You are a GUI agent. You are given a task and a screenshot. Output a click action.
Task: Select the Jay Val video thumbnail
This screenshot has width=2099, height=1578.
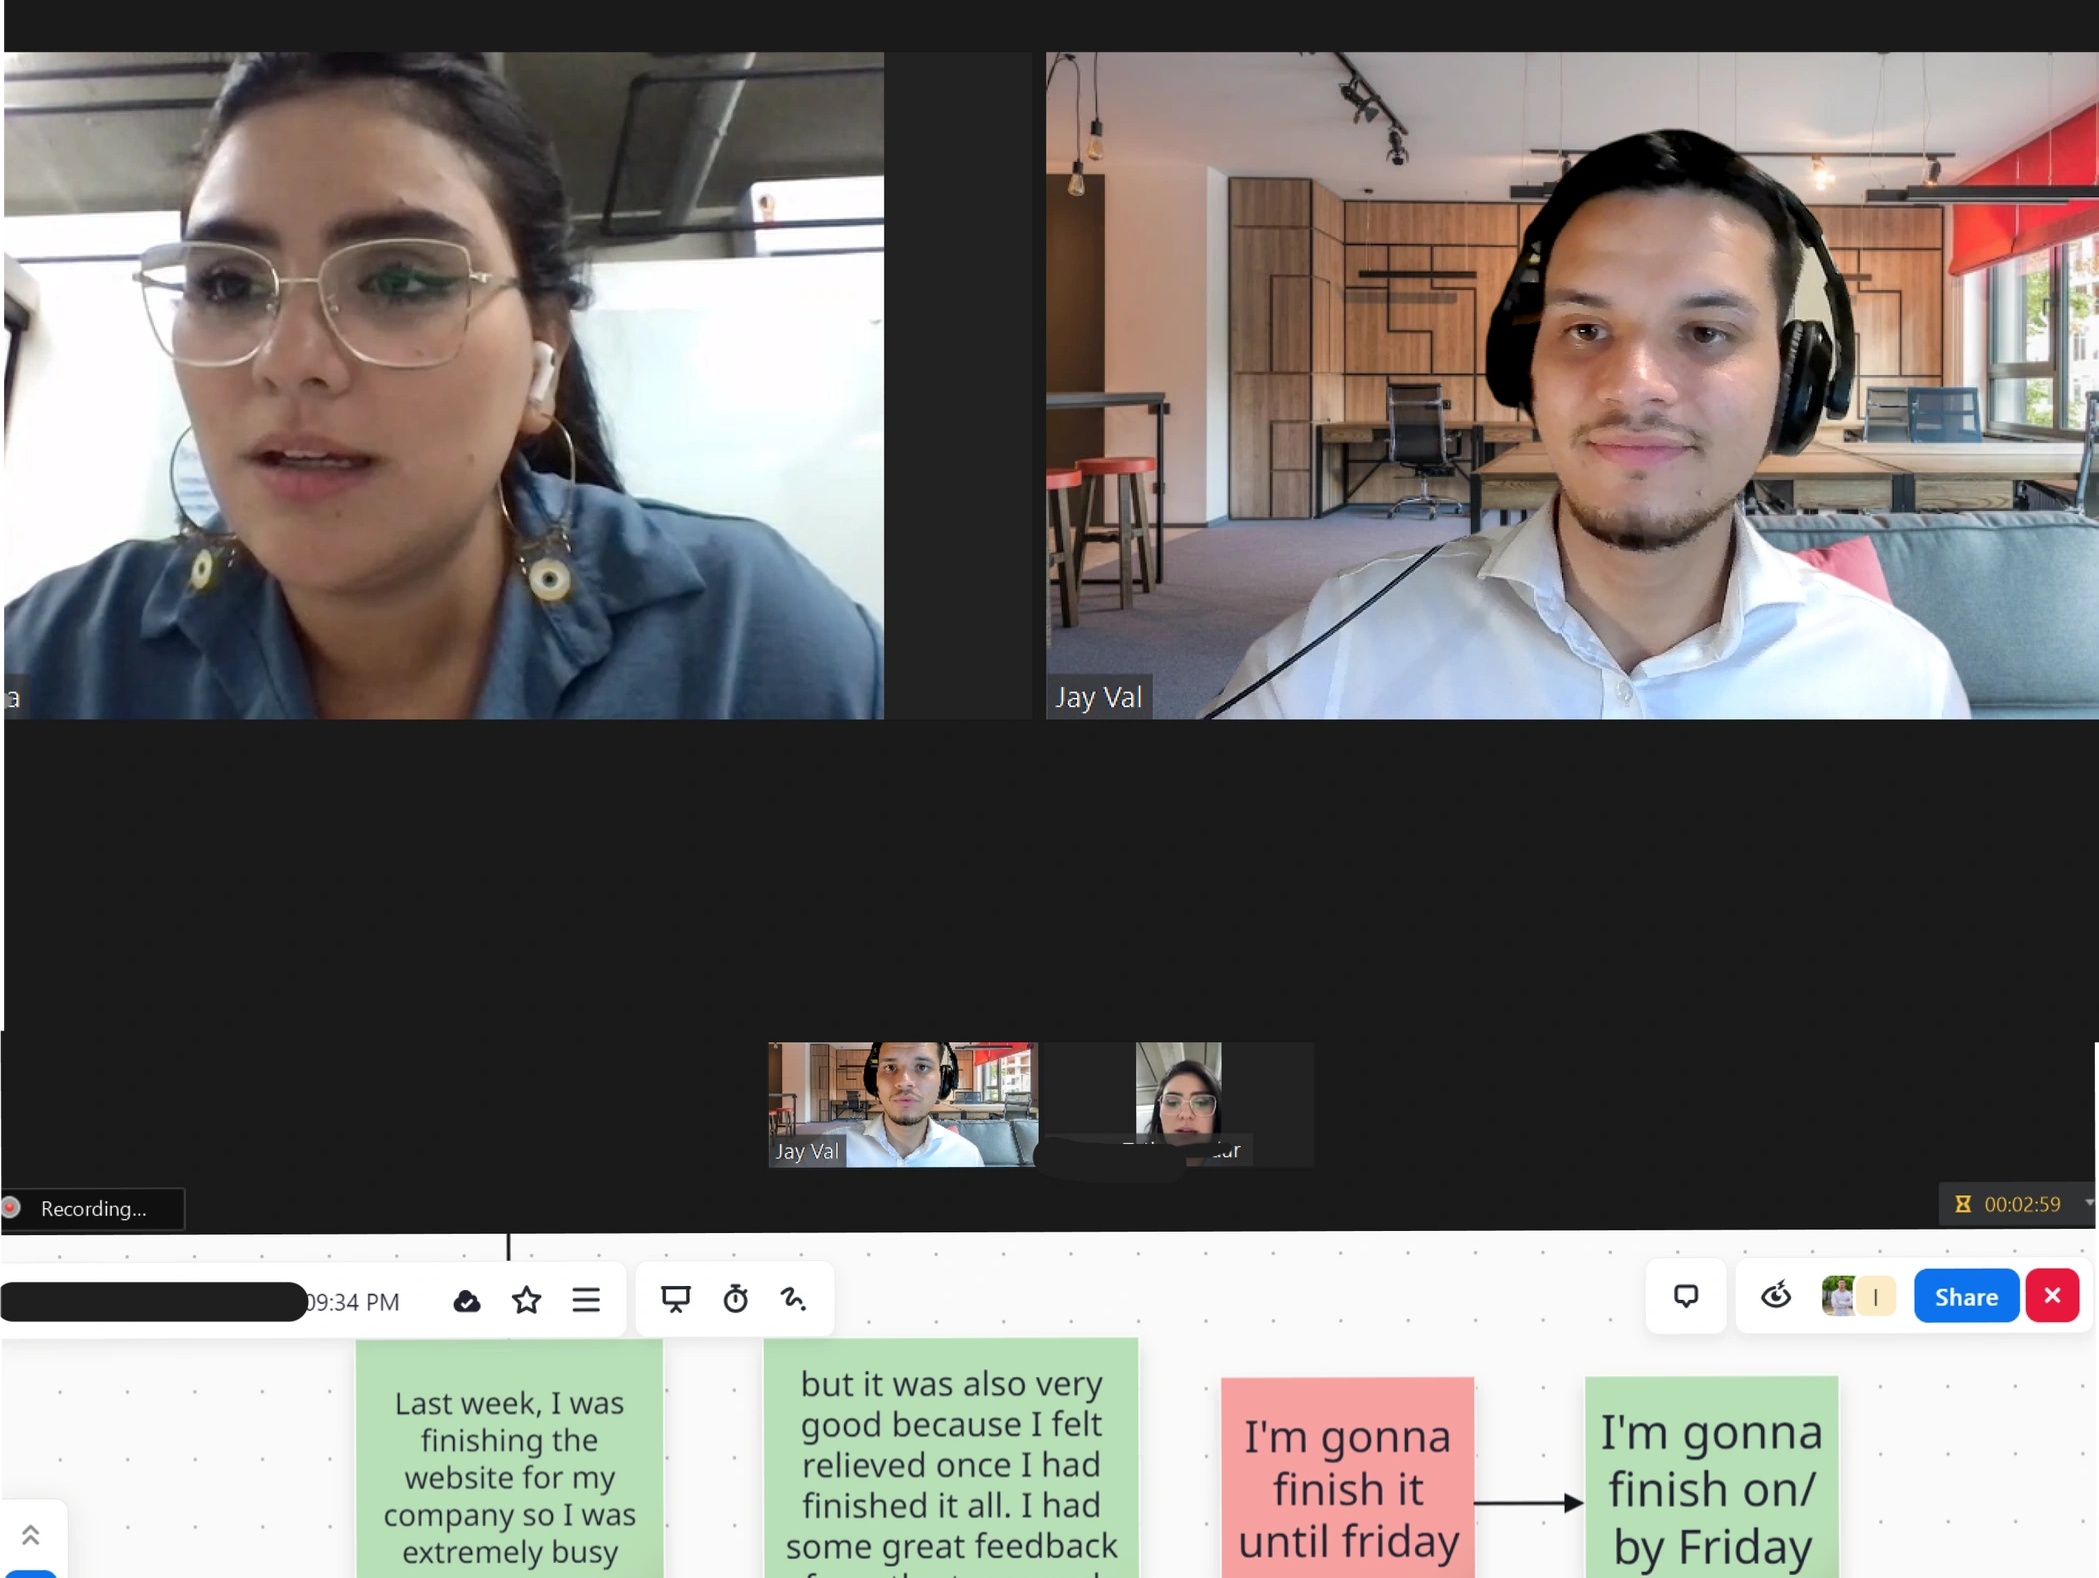coord(902,1104)
